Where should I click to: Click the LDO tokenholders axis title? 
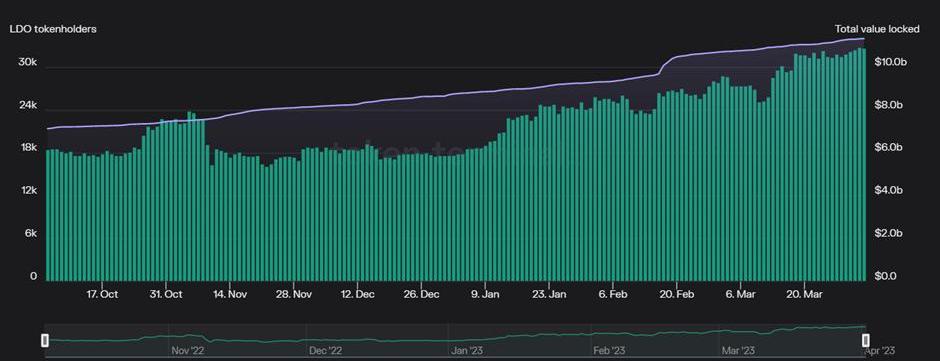53,29
